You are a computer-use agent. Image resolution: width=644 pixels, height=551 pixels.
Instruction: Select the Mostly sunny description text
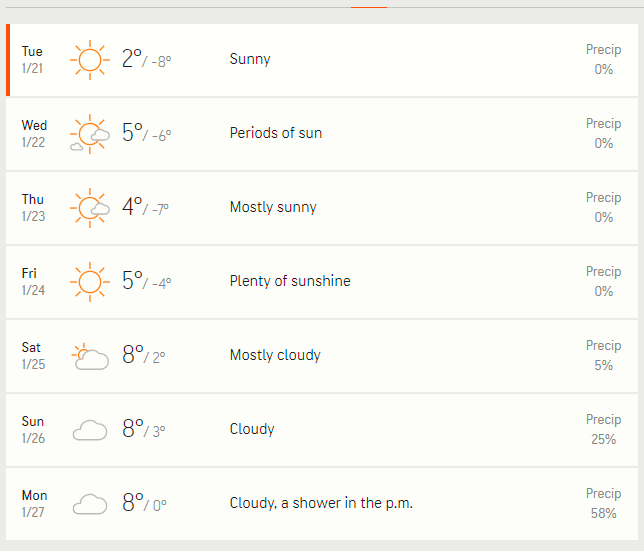point(273,207)
